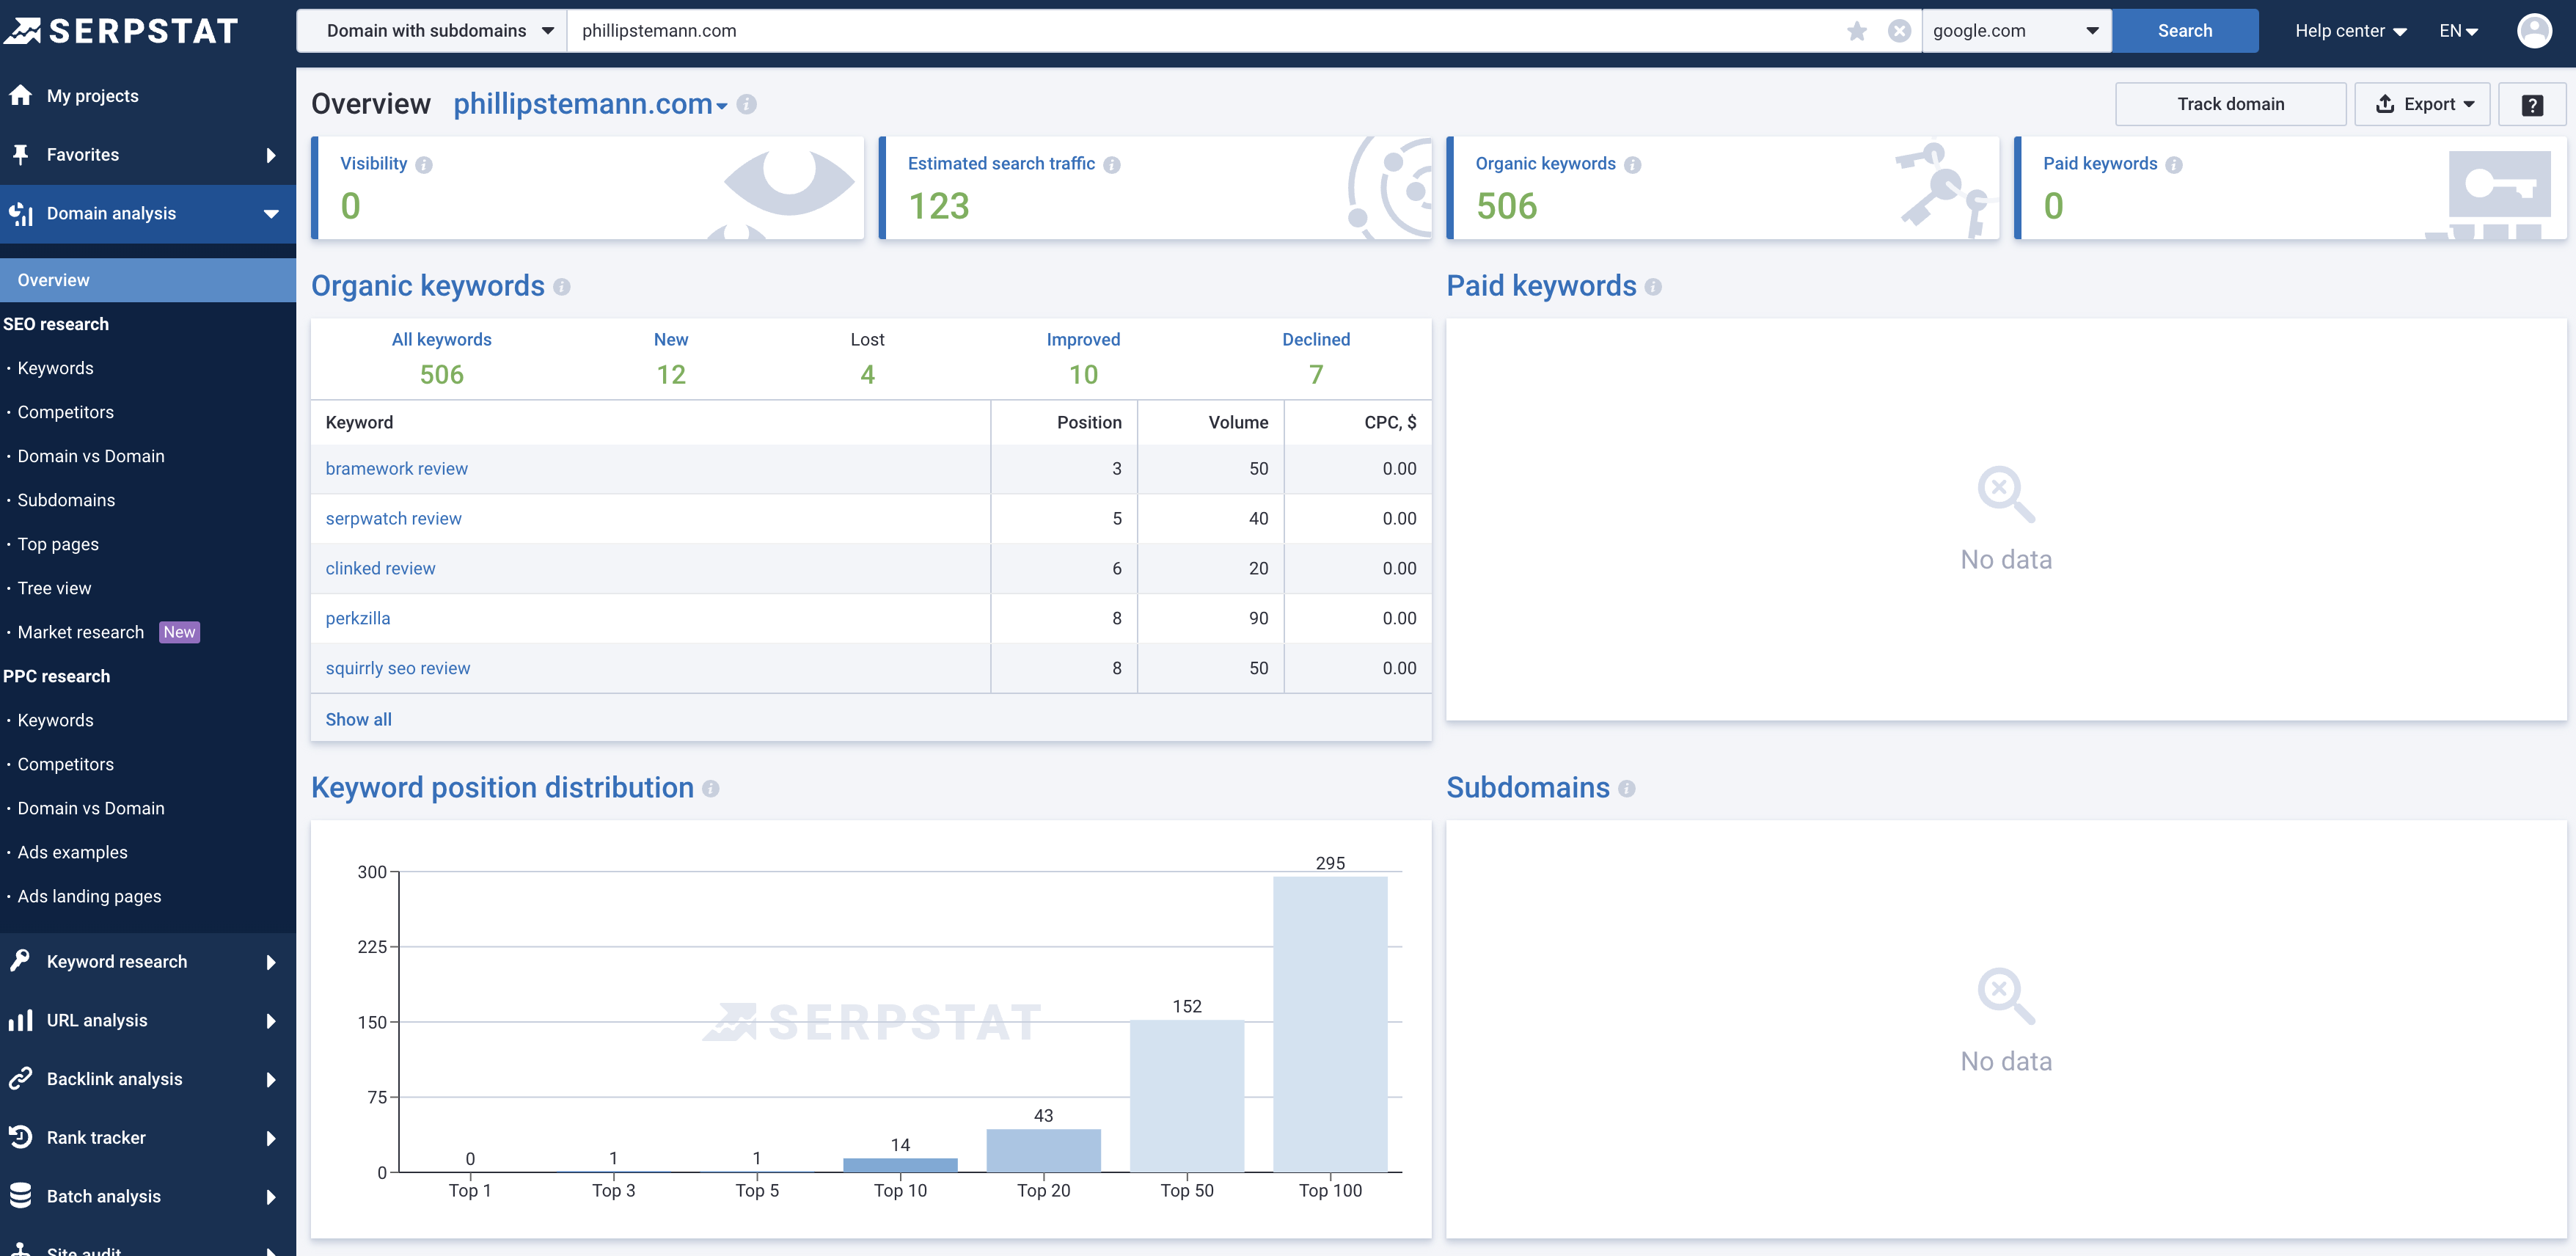Click the Top 50 bar in chart
Viewport: 2576px width, 1256px height.
tap(1186, 1096)
